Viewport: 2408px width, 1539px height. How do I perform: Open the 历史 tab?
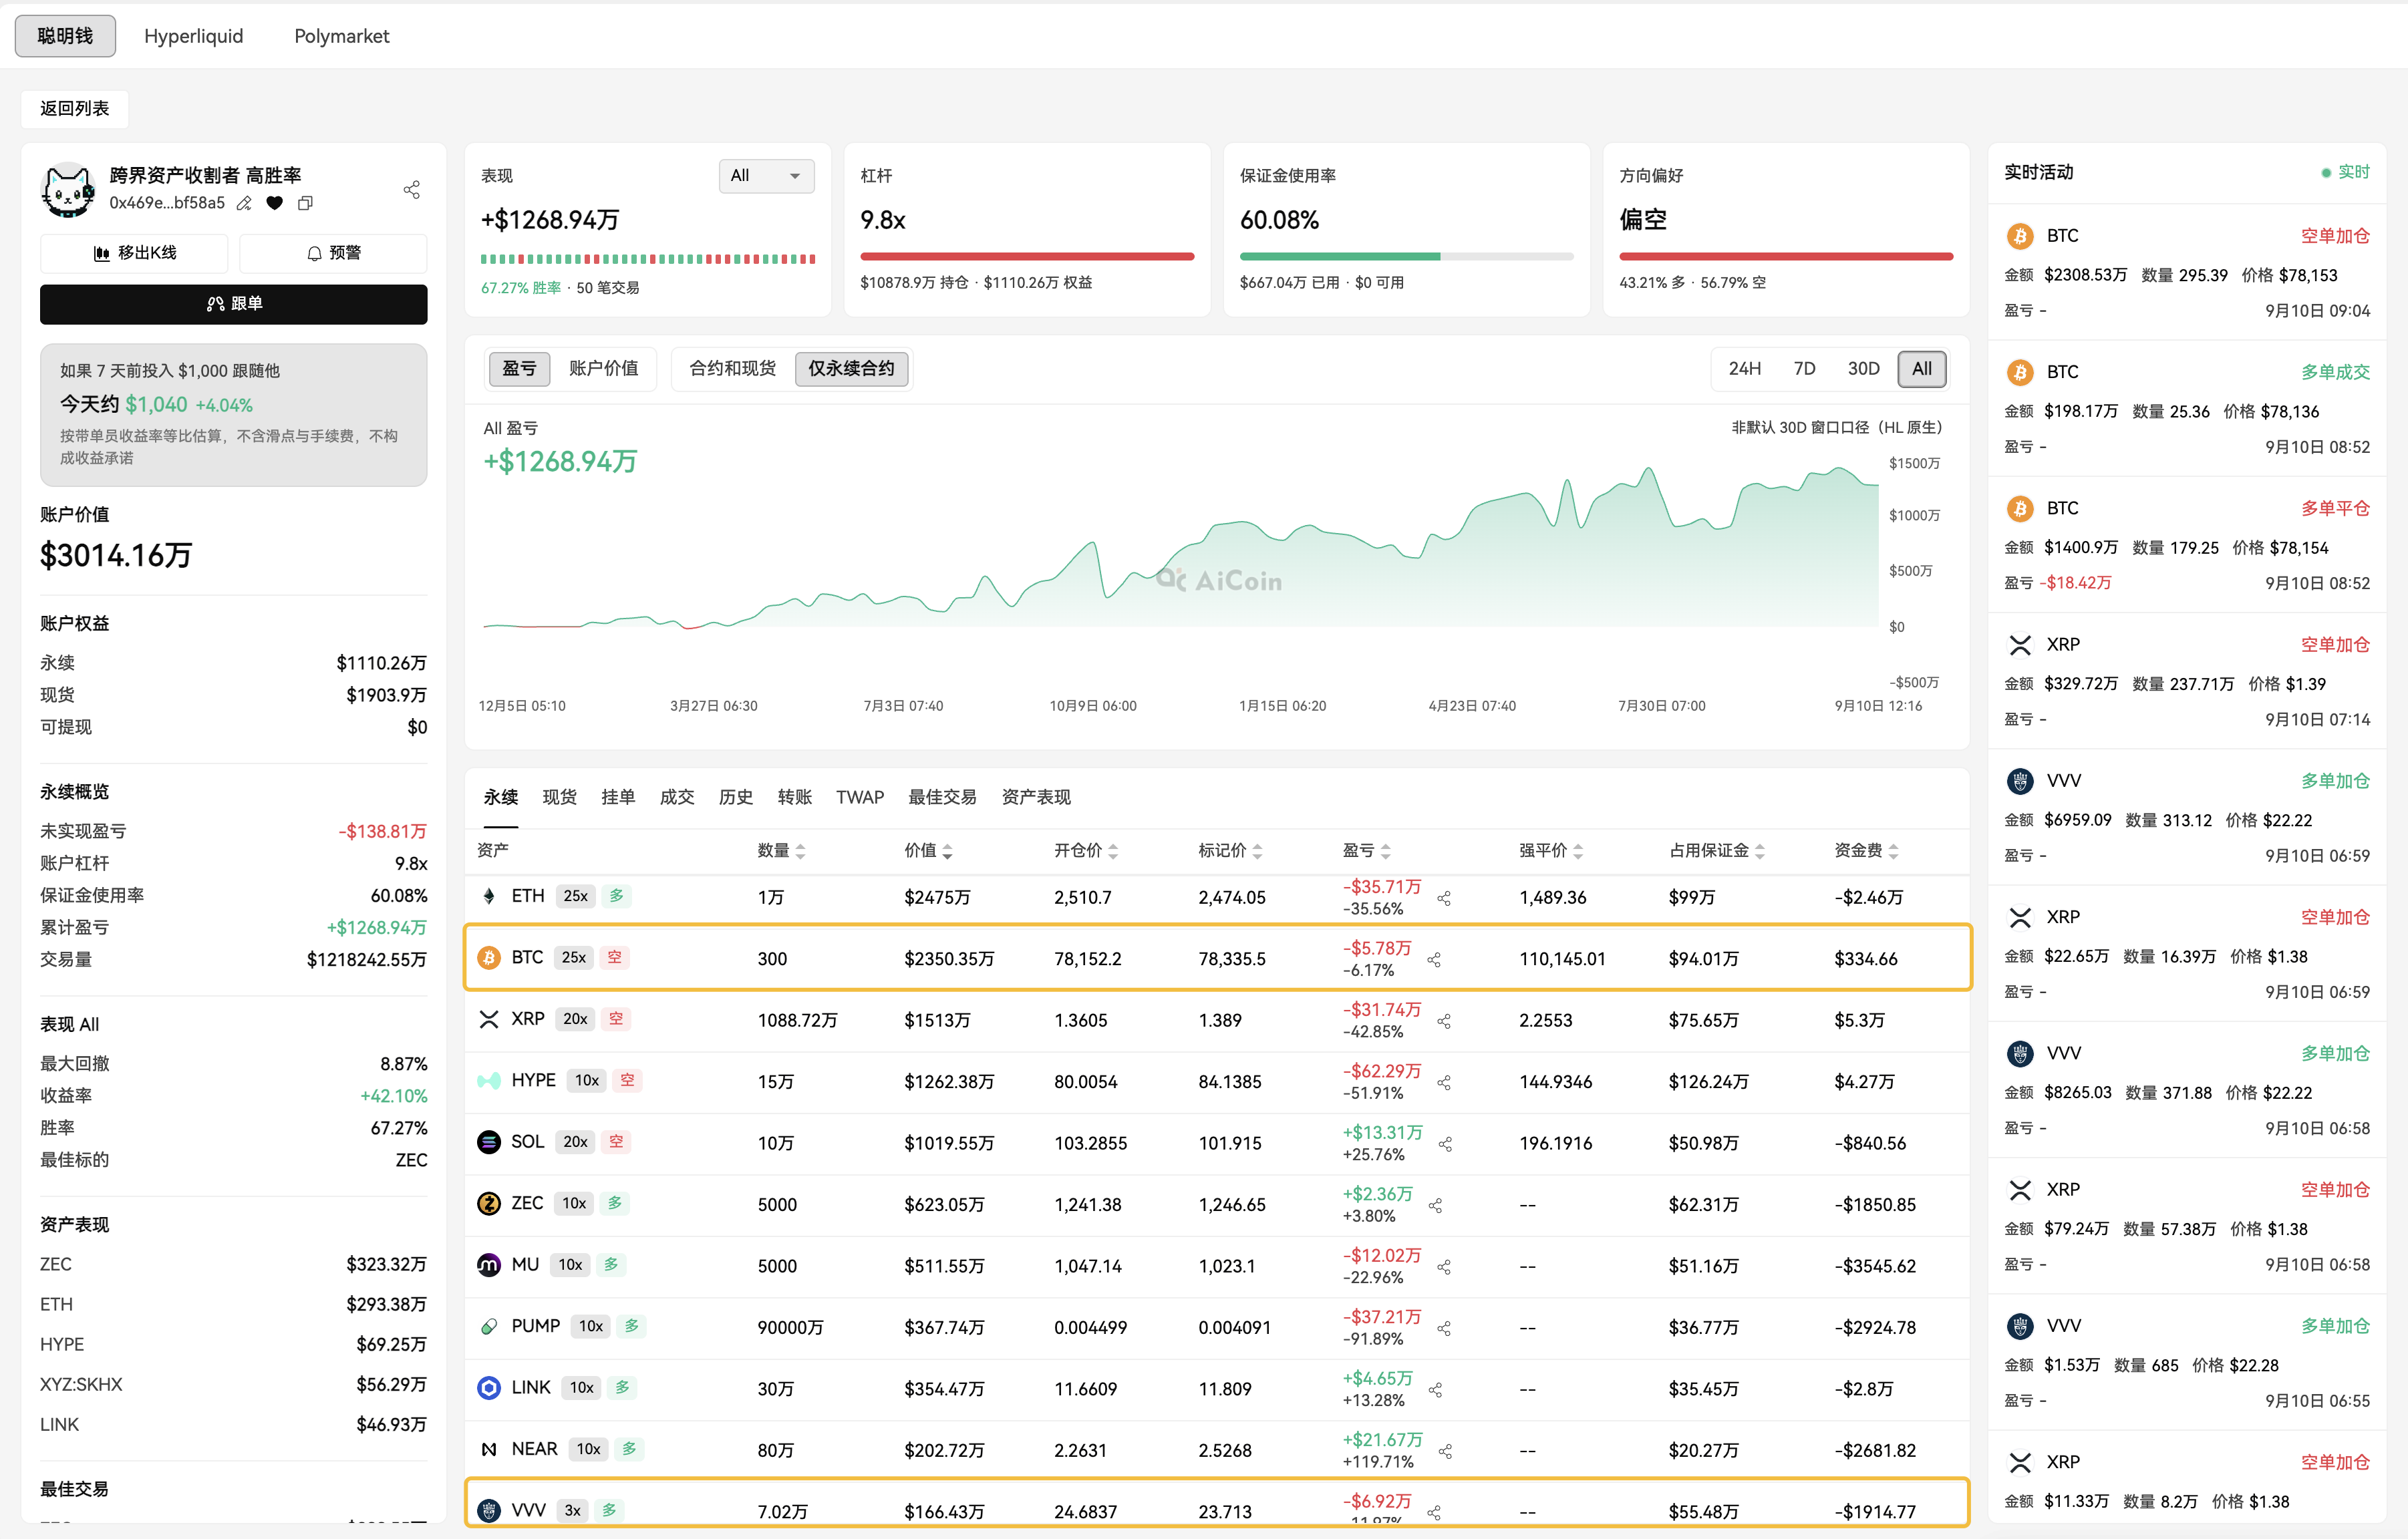(736, 797)
